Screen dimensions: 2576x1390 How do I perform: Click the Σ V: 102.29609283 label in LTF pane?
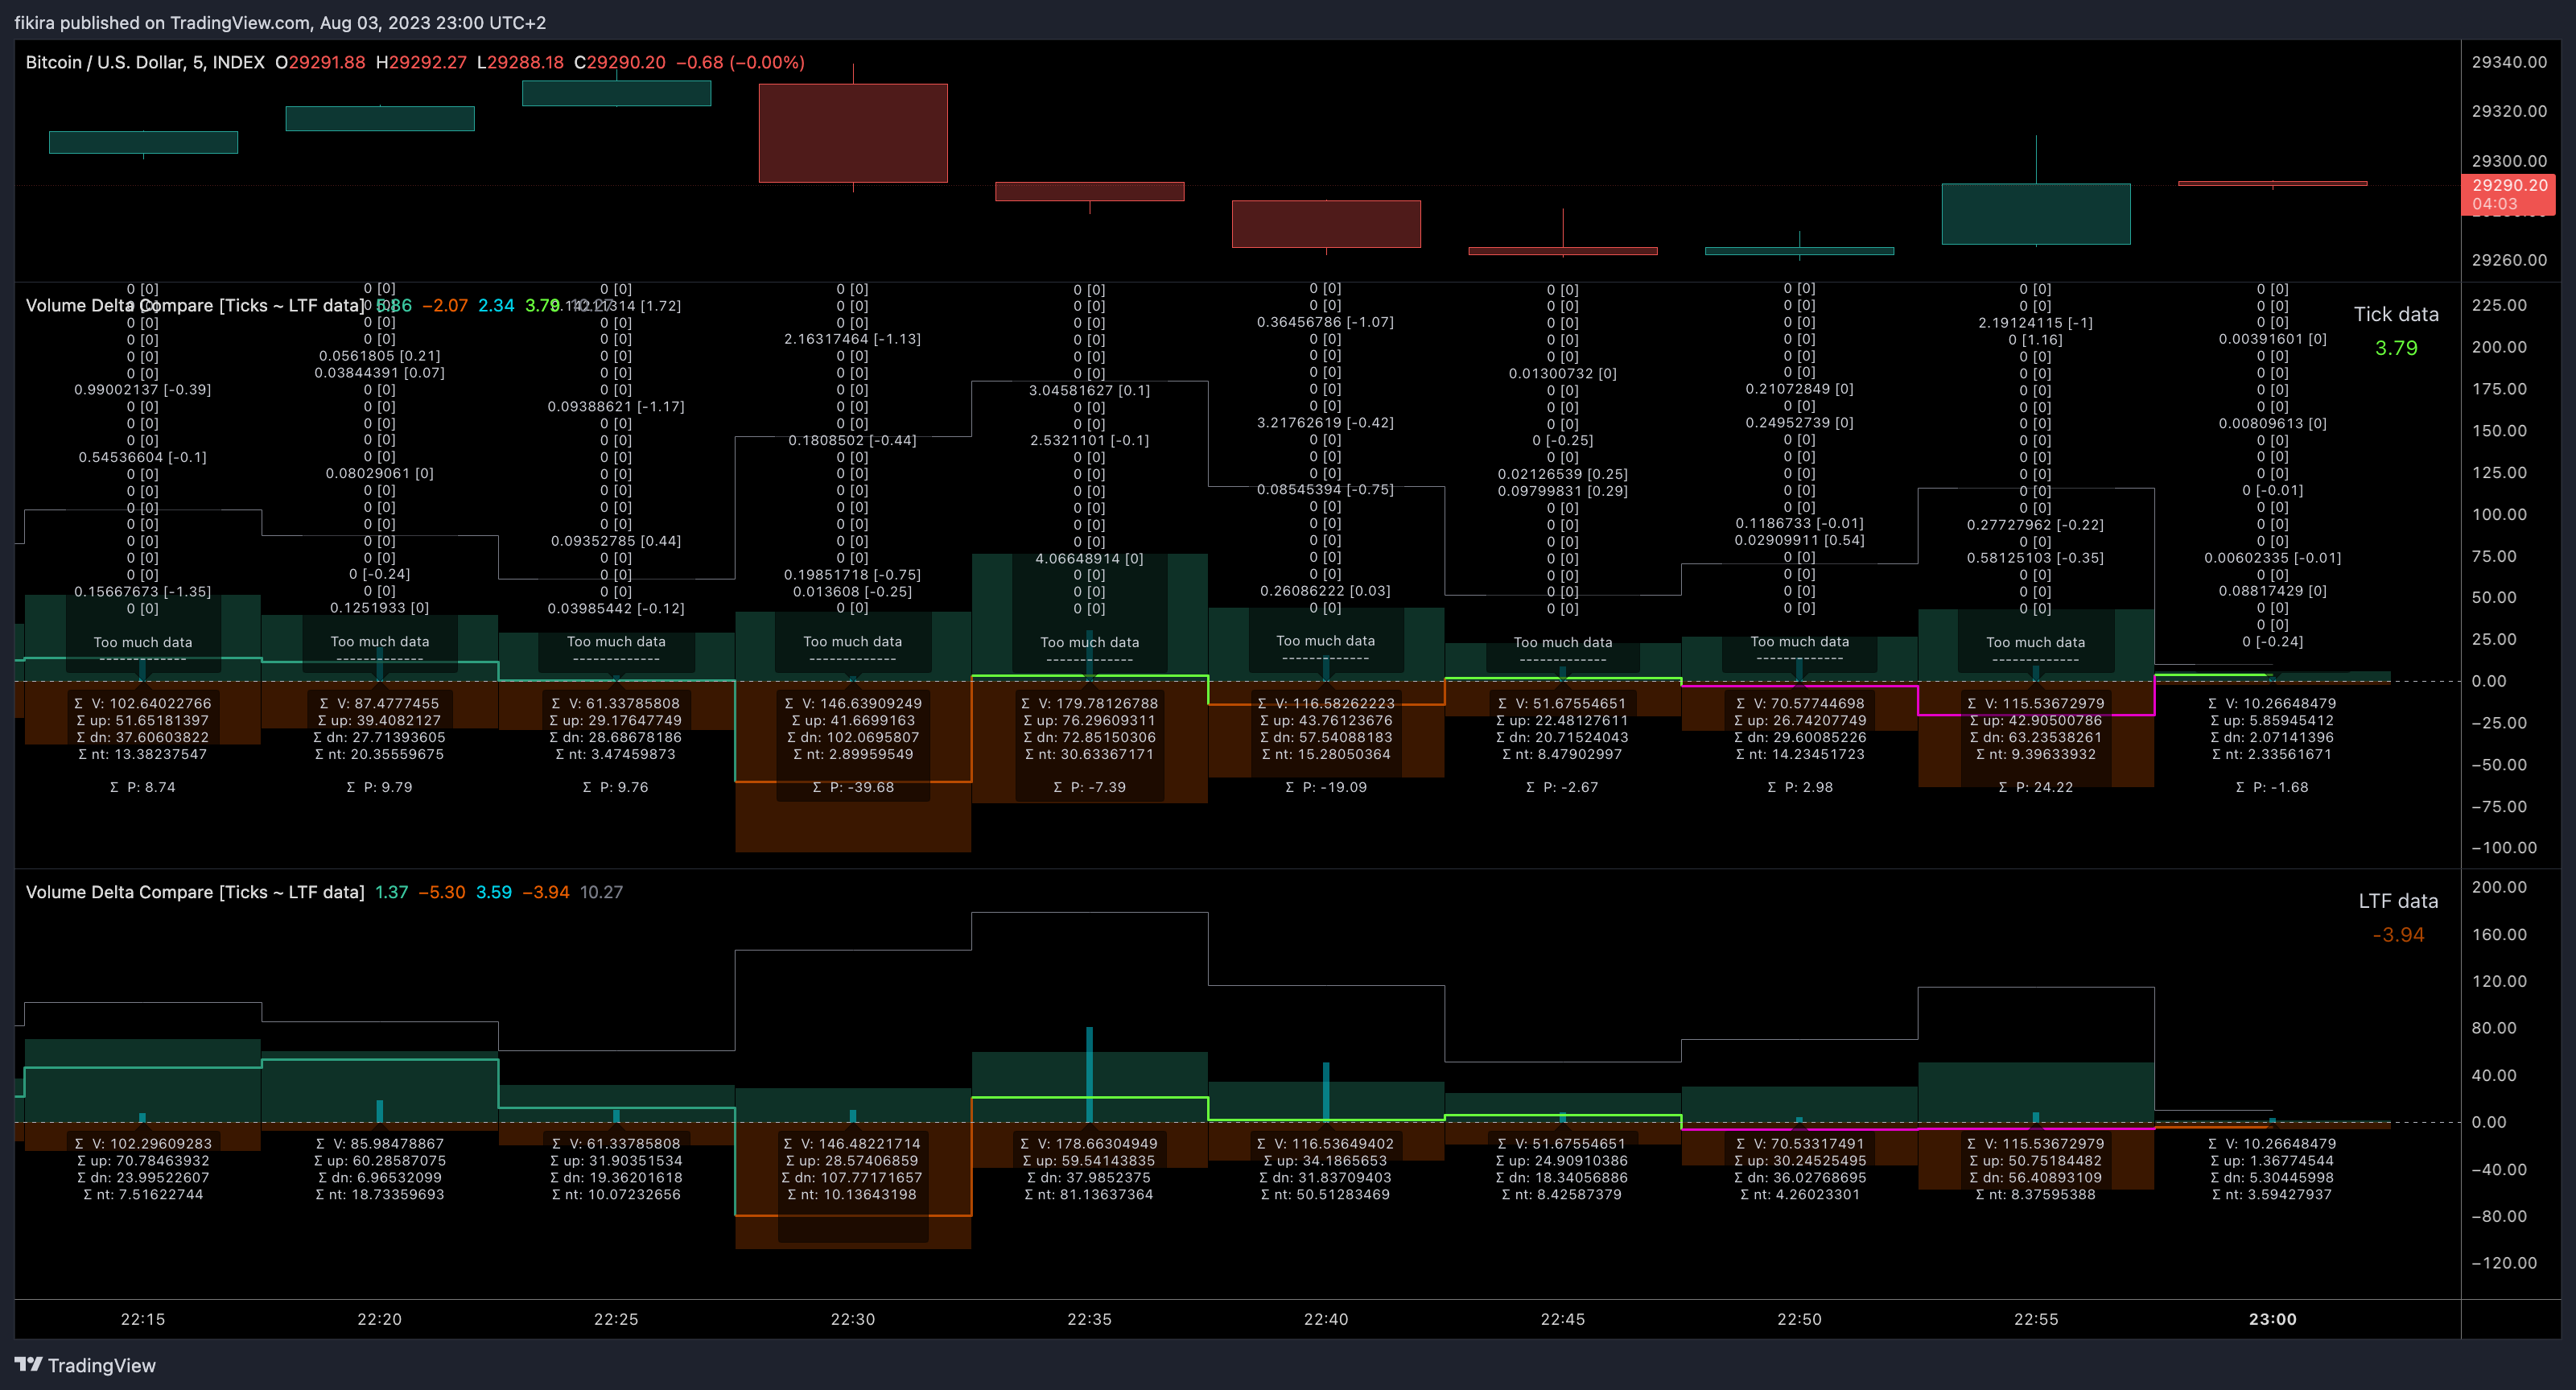(143, 1143)
